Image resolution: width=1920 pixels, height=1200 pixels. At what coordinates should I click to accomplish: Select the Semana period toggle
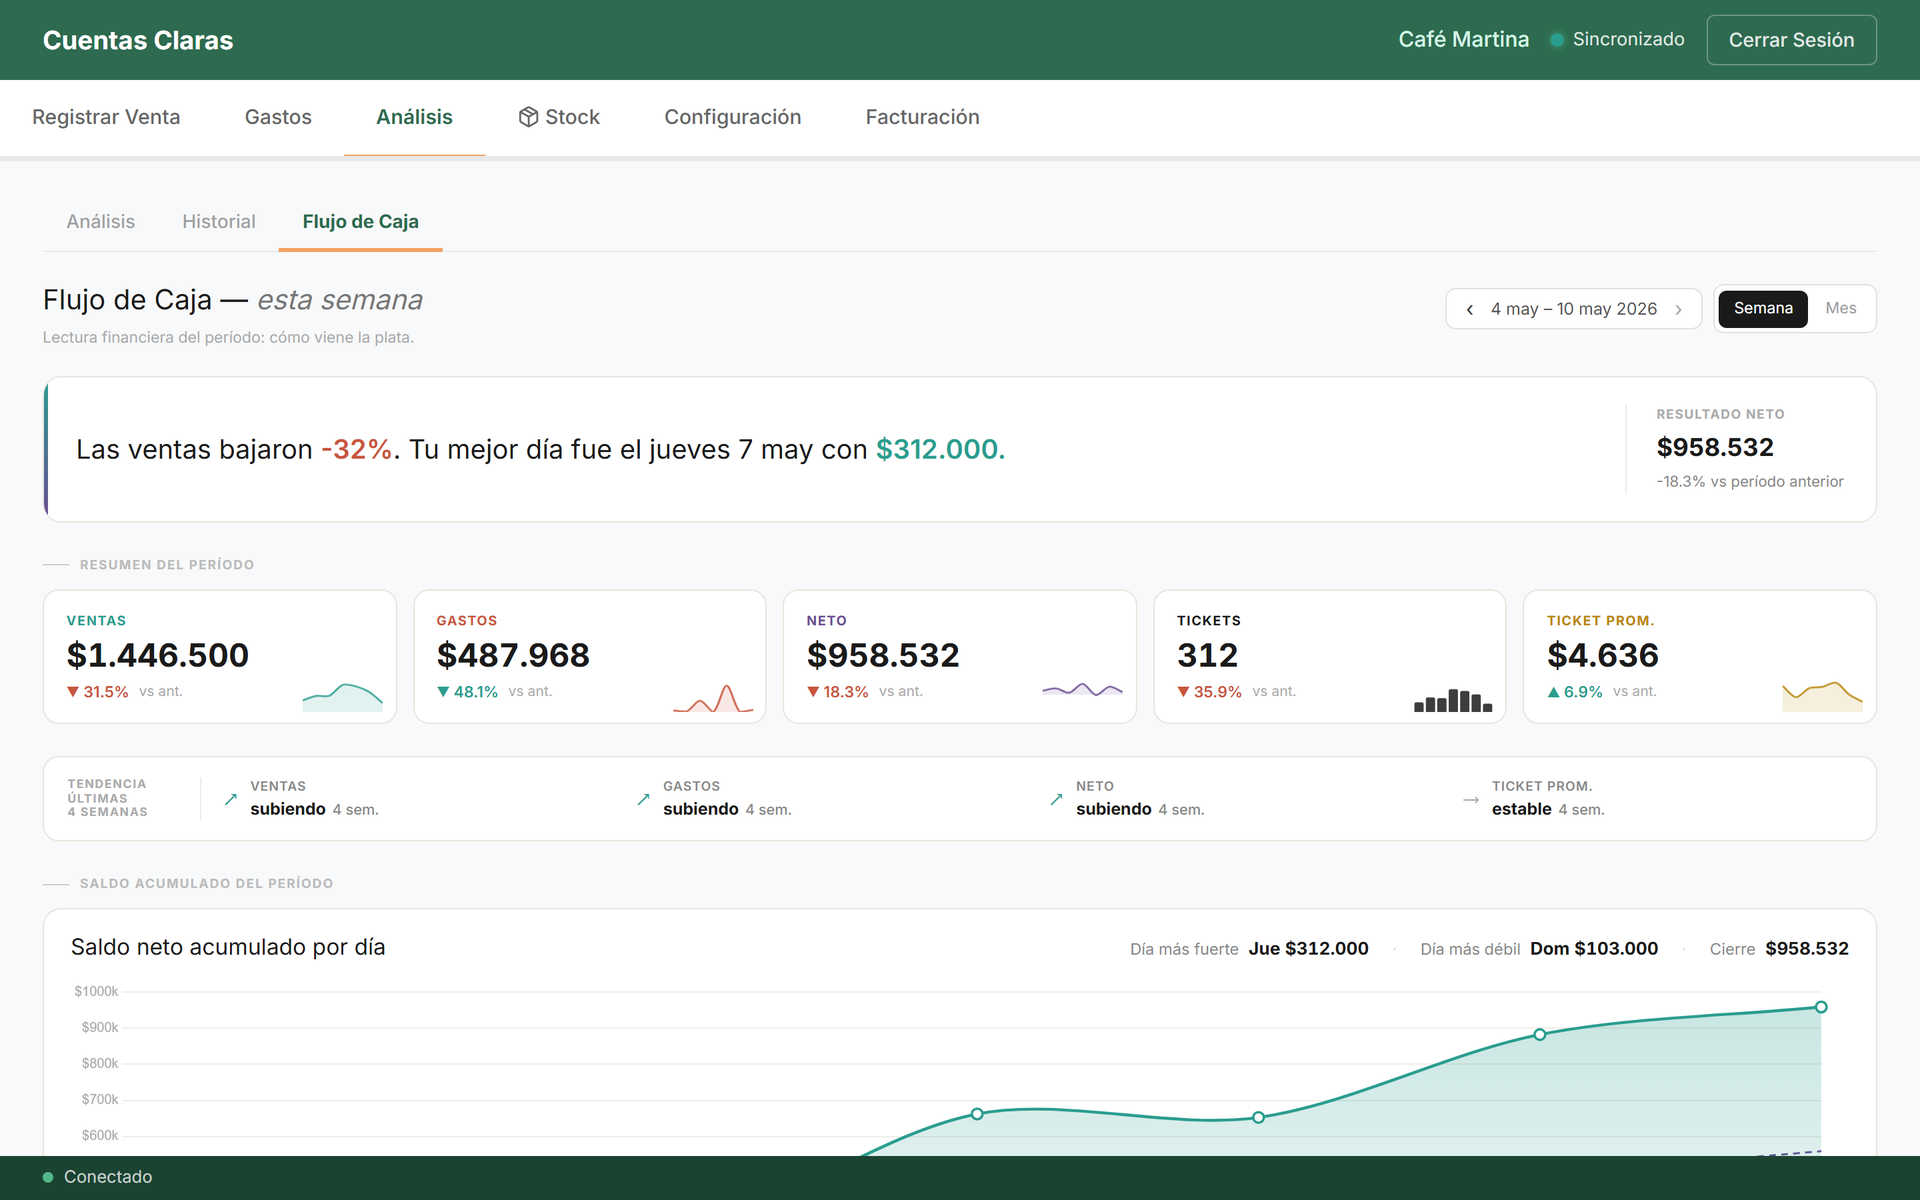tap(1763, 308)
